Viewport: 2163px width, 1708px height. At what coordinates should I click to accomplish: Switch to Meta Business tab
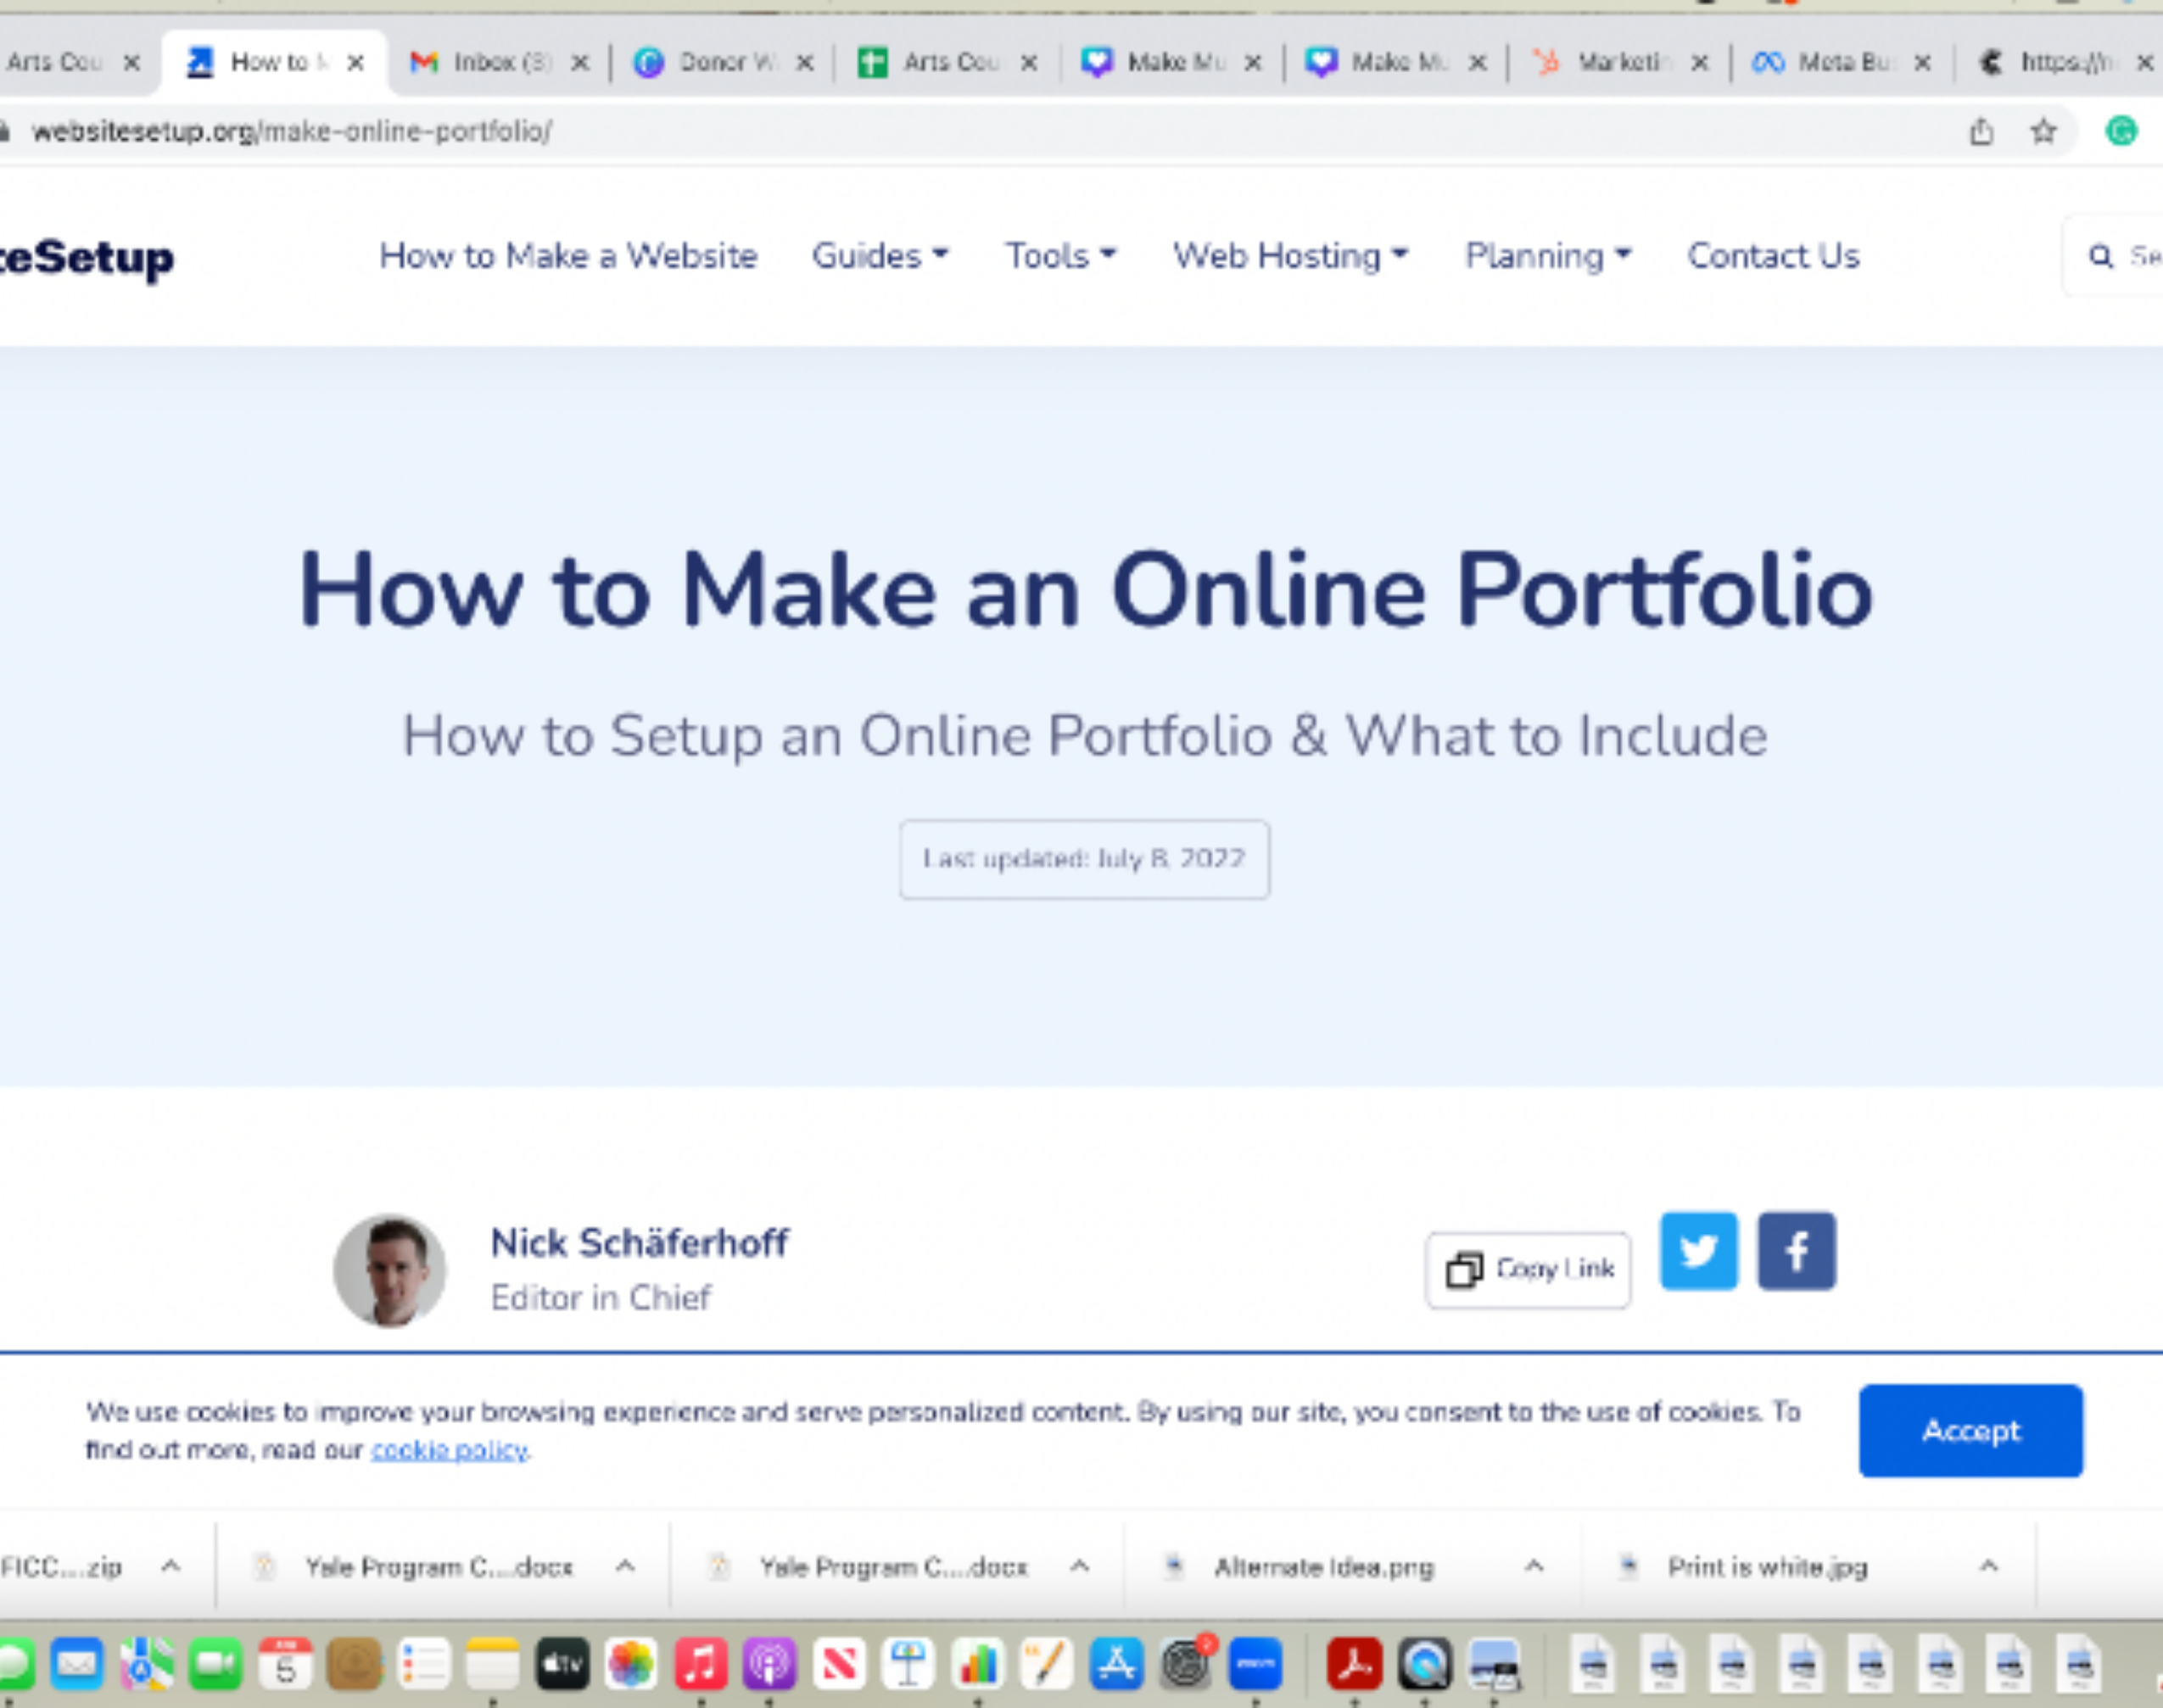click(x=1840, y=62)
